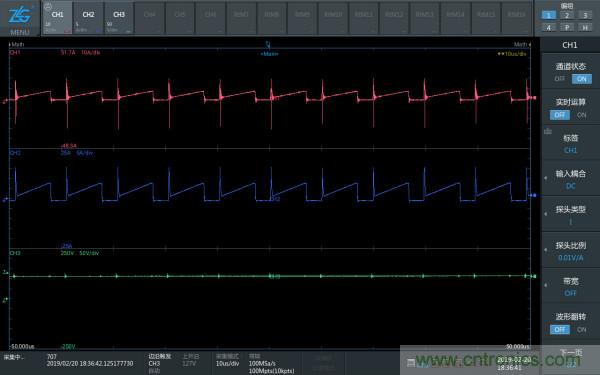Select the CH1 channel tab

coord(57,18)
